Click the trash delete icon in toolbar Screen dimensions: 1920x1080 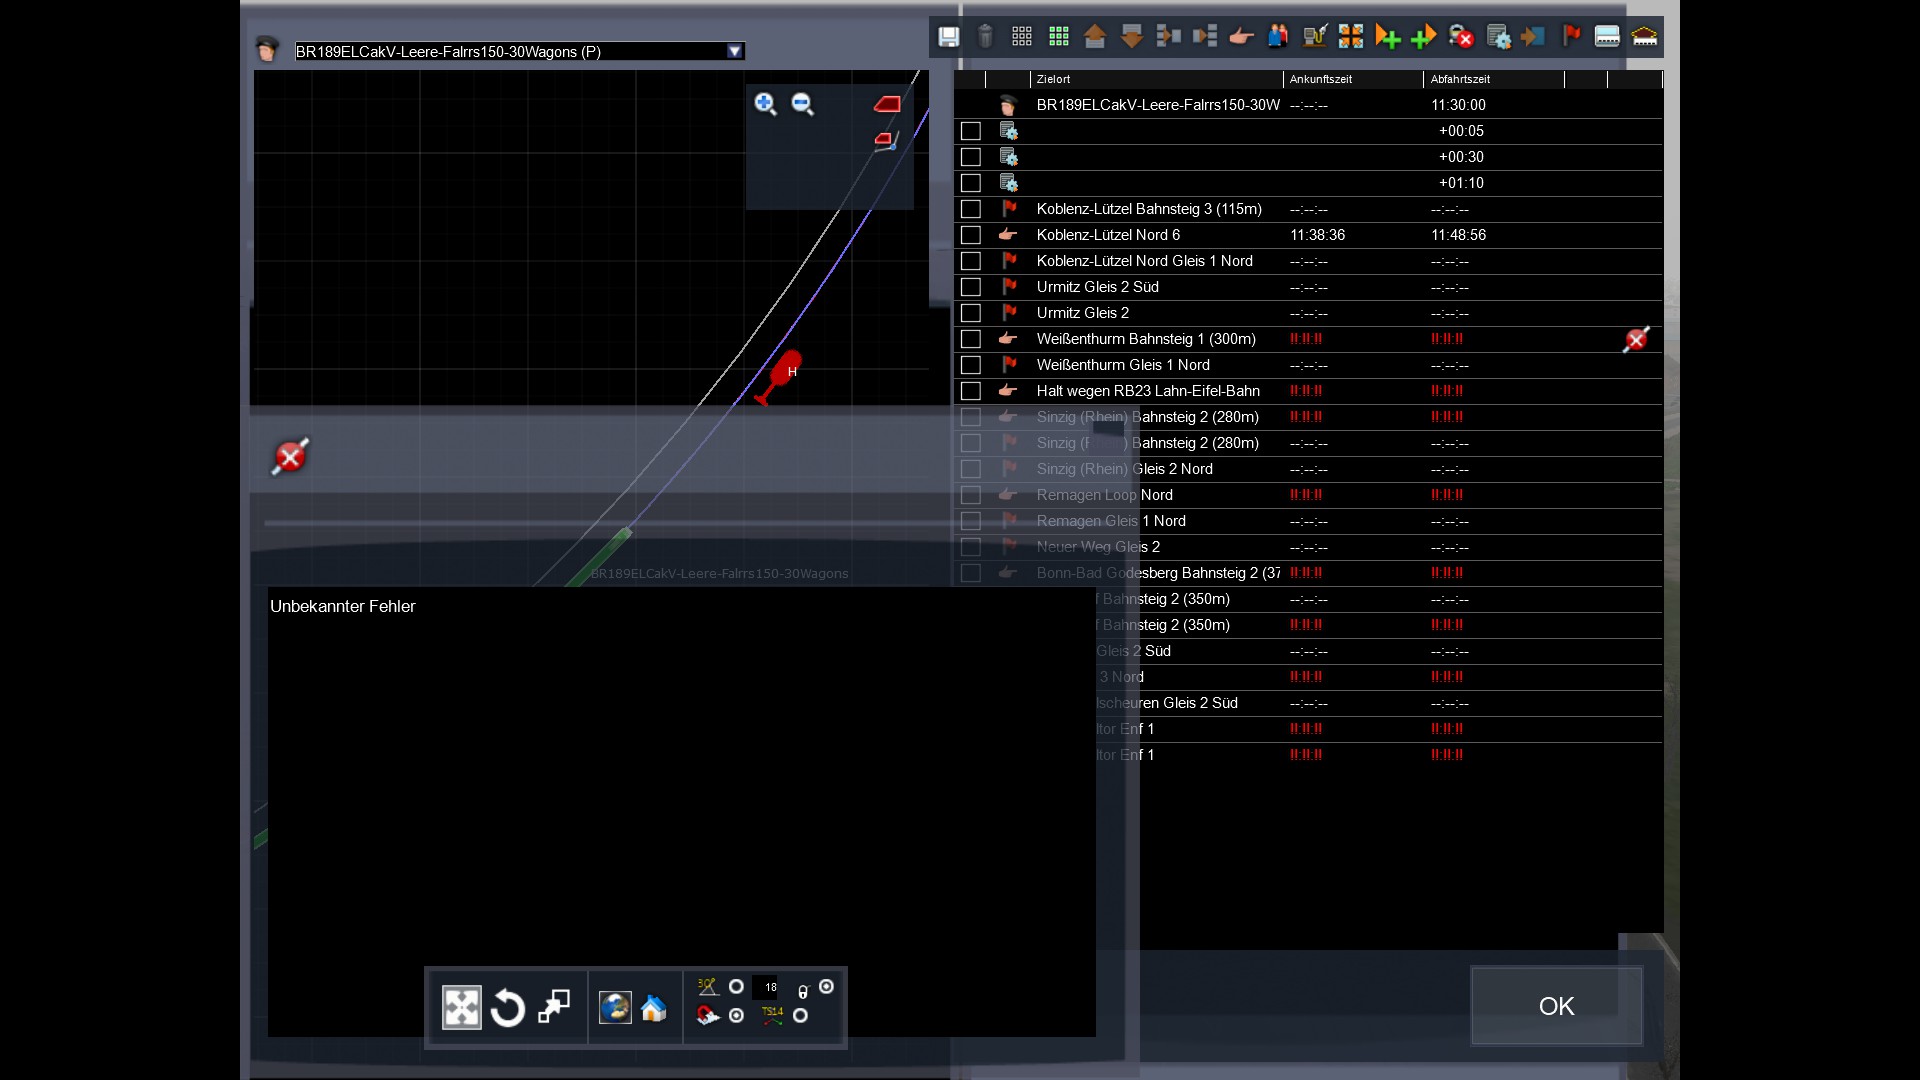coord(985,37)
